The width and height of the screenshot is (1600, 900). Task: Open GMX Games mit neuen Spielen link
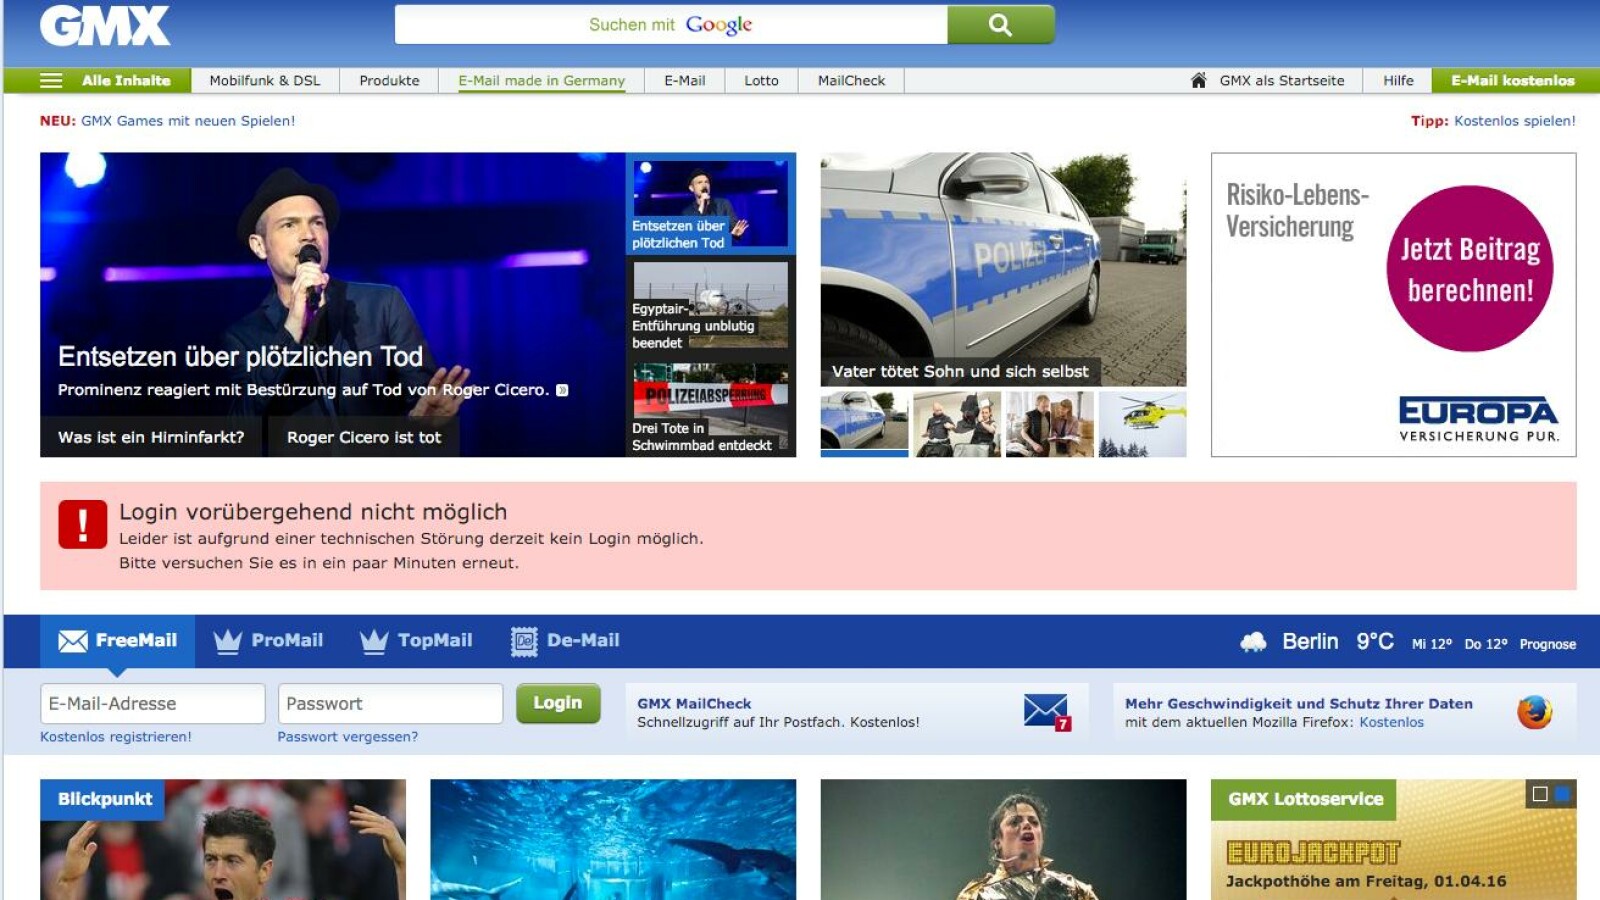pyautogui.click(x=188, y=121)
